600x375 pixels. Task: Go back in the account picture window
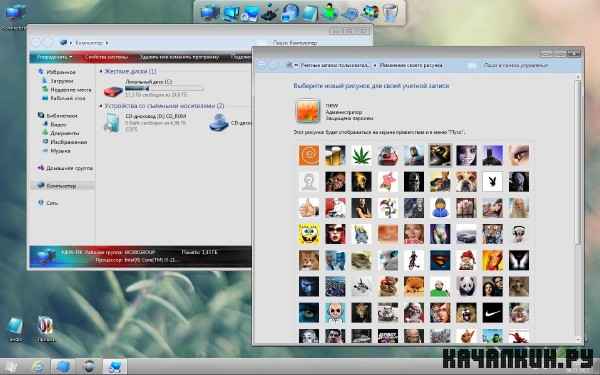[261, 65]
